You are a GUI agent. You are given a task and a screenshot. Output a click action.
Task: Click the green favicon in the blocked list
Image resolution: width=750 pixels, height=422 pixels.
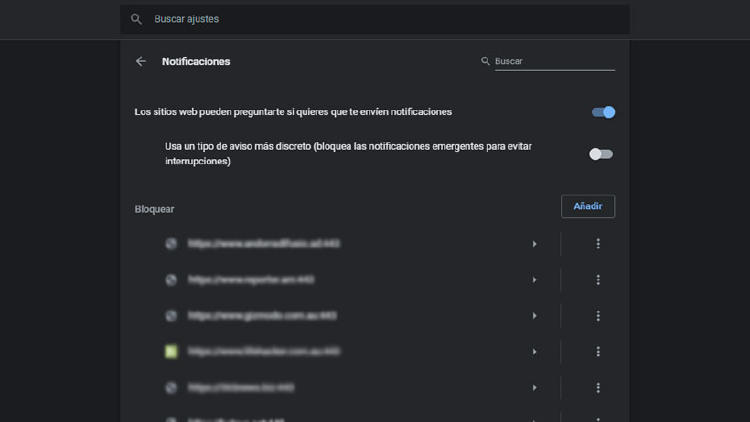pyautogui.click(x=171, y=352)
